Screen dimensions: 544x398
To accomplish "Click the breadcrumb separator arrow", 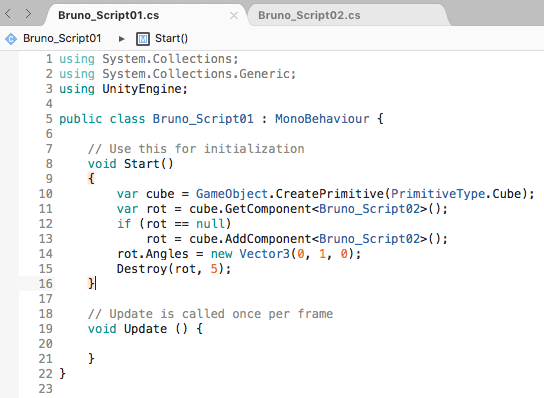I will tap(121, 39).
